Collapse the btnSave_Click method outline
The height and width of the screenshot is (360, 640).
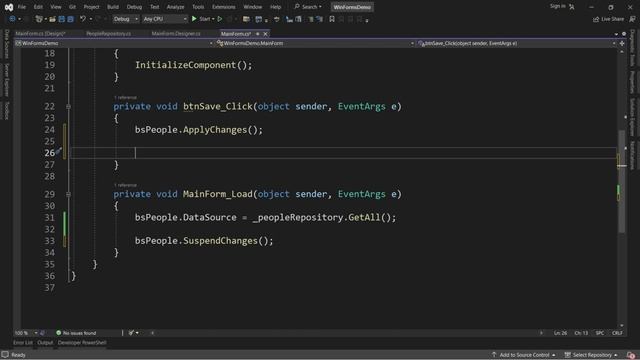point(68,107)
